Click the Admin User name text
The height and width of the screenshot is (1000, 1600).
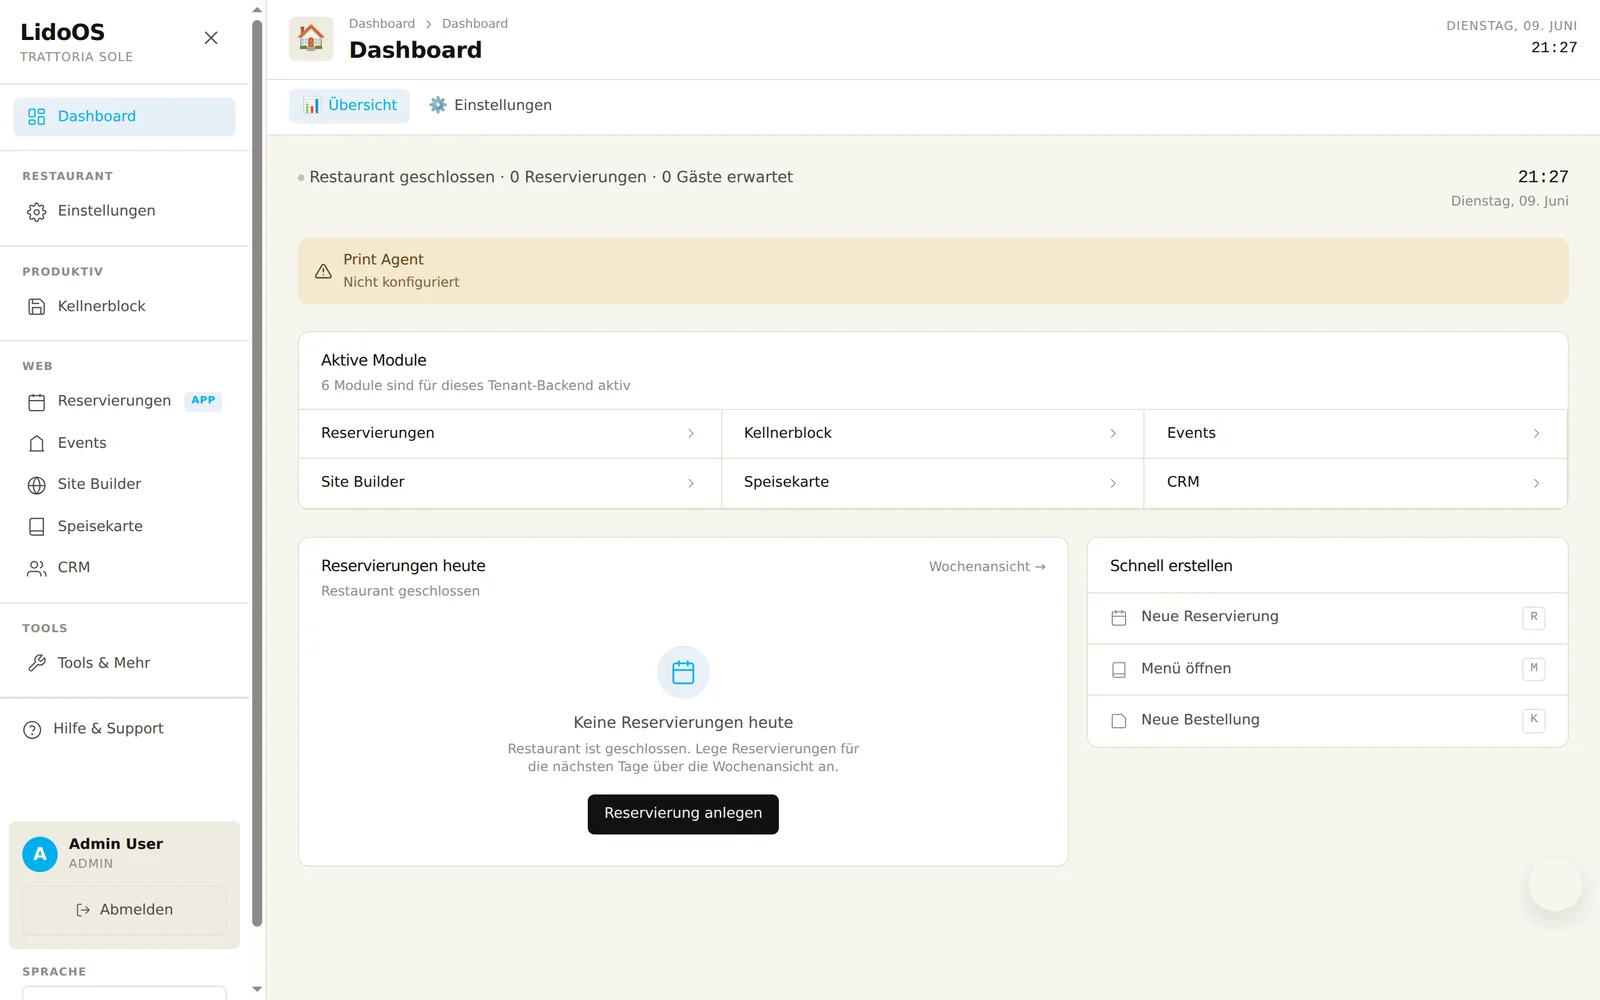click(x=116, y=844)
